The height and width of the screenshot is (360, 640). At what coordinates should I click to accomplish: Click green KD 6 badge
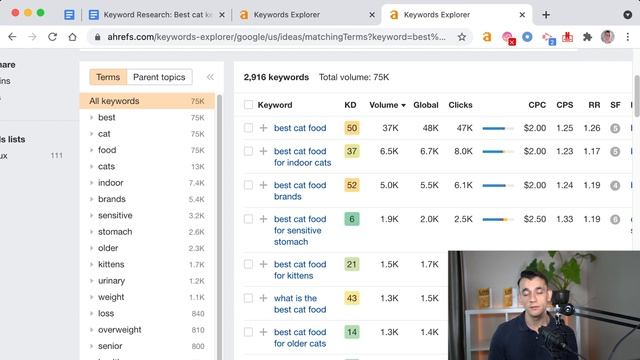pyautogui.click(x=352, y=219)
